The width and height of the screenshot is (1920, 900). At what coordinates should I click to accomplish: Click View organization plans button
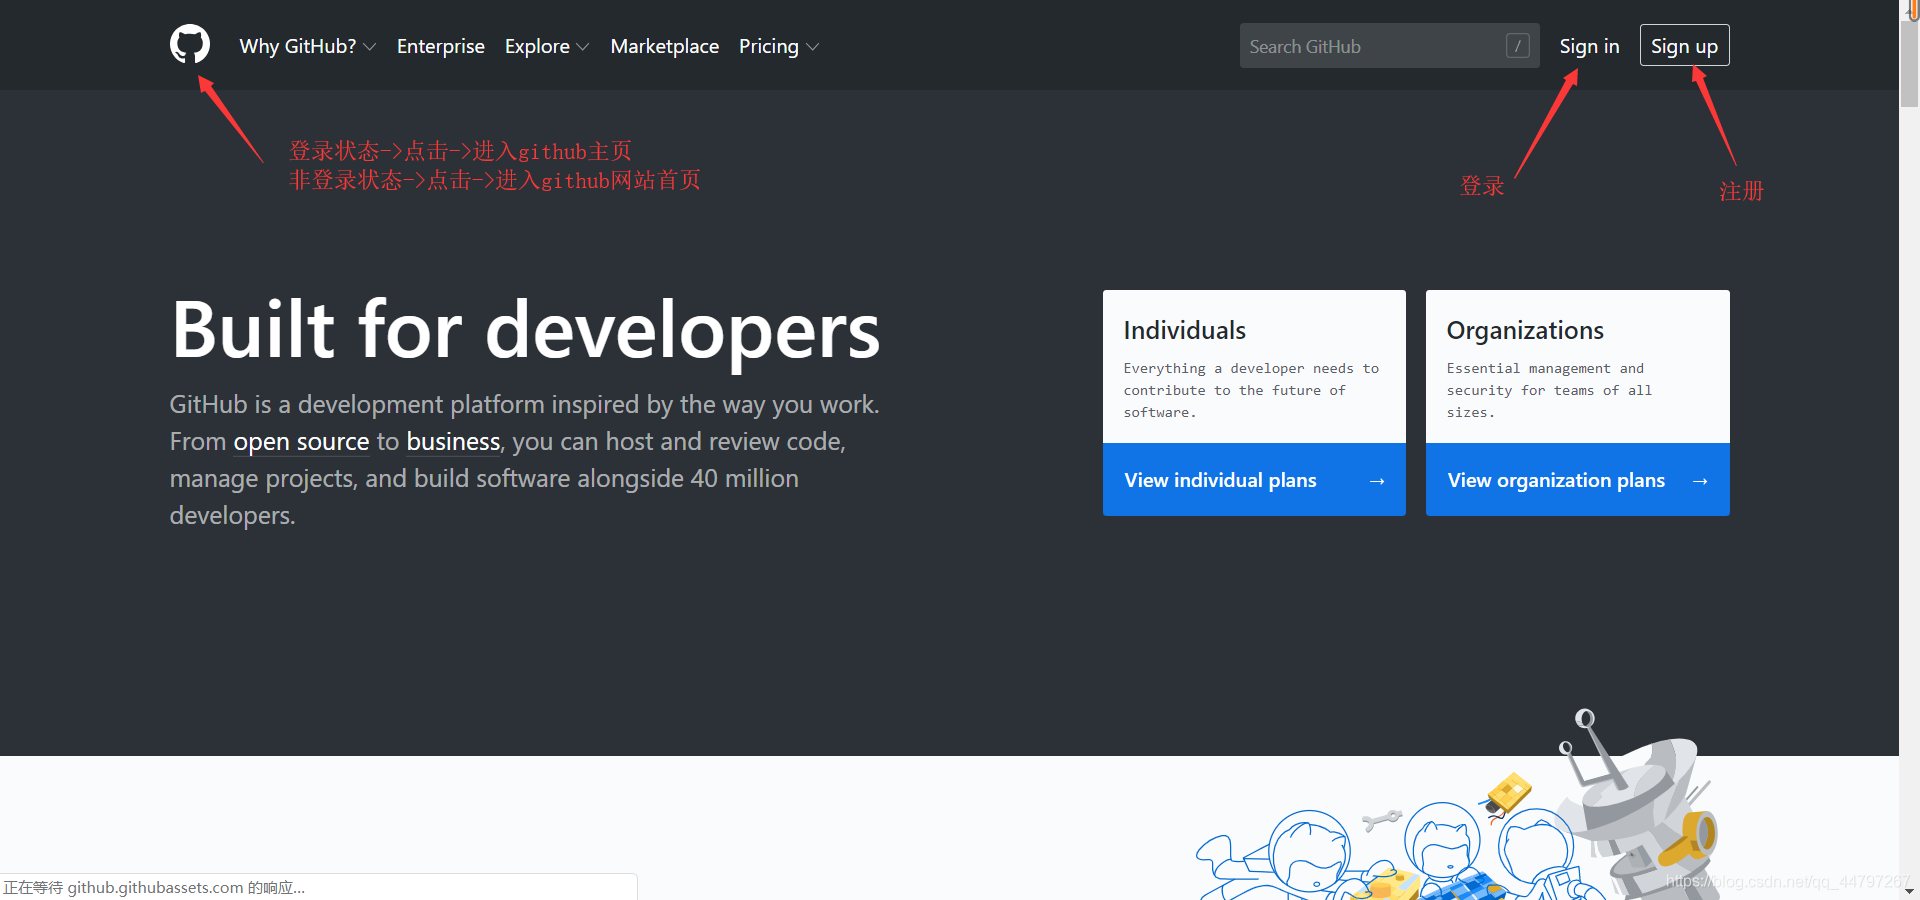click(1578, 480)
